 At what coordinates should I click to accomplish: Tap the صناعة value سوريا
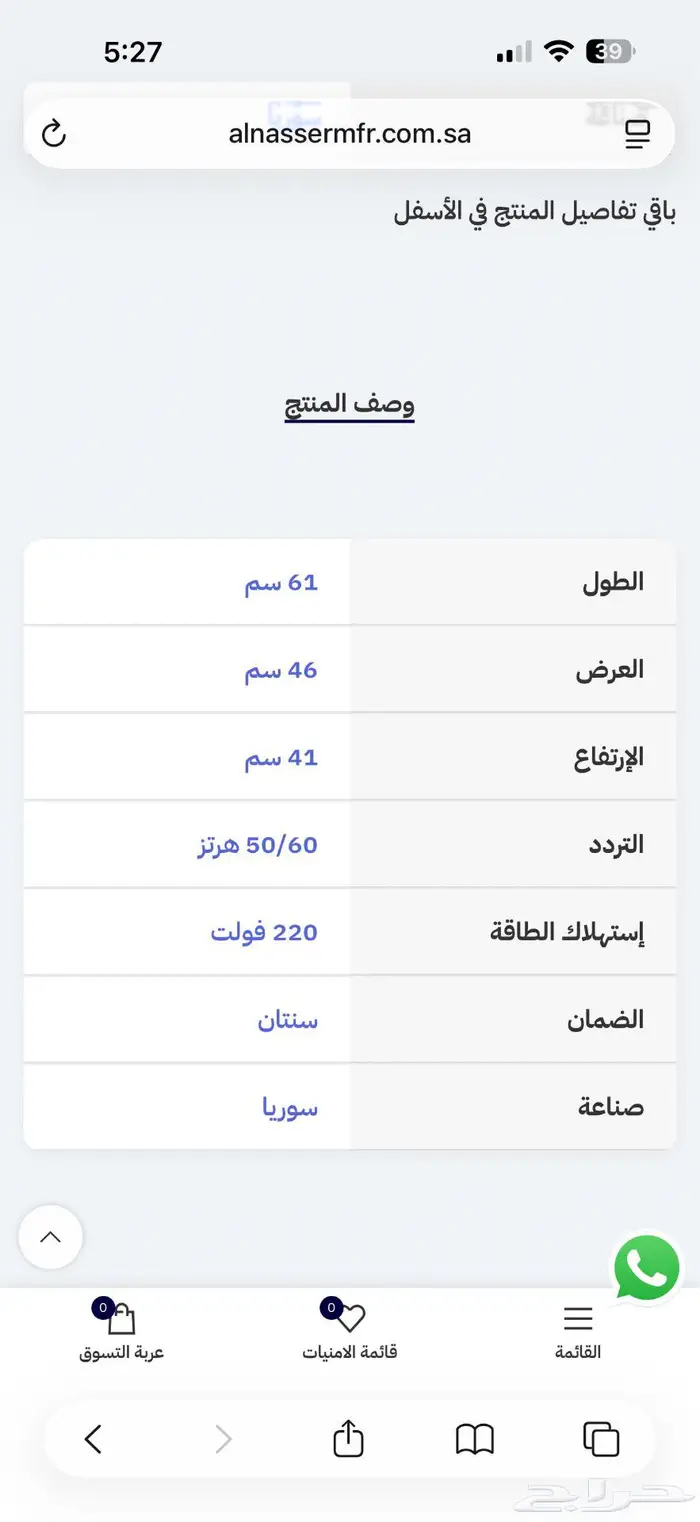pyautogui.click(x=290, y=1107)
